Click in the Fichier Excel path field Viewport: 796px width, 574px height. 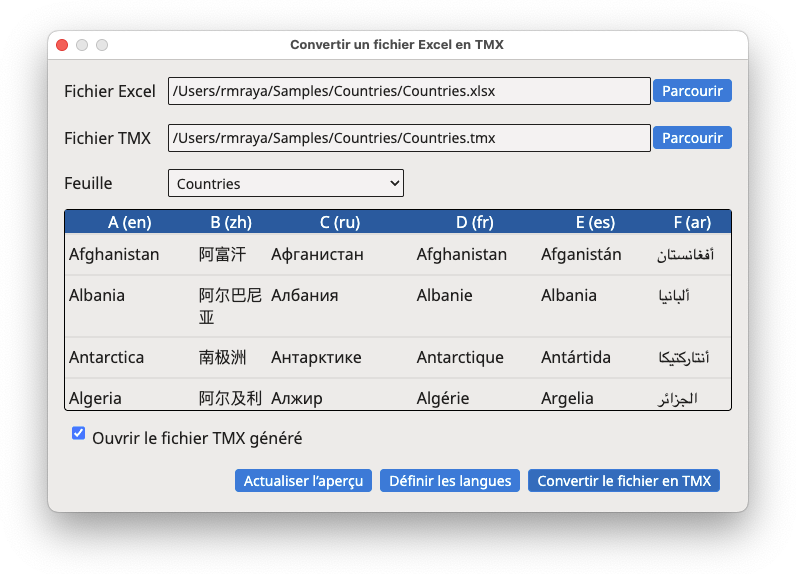409,91
